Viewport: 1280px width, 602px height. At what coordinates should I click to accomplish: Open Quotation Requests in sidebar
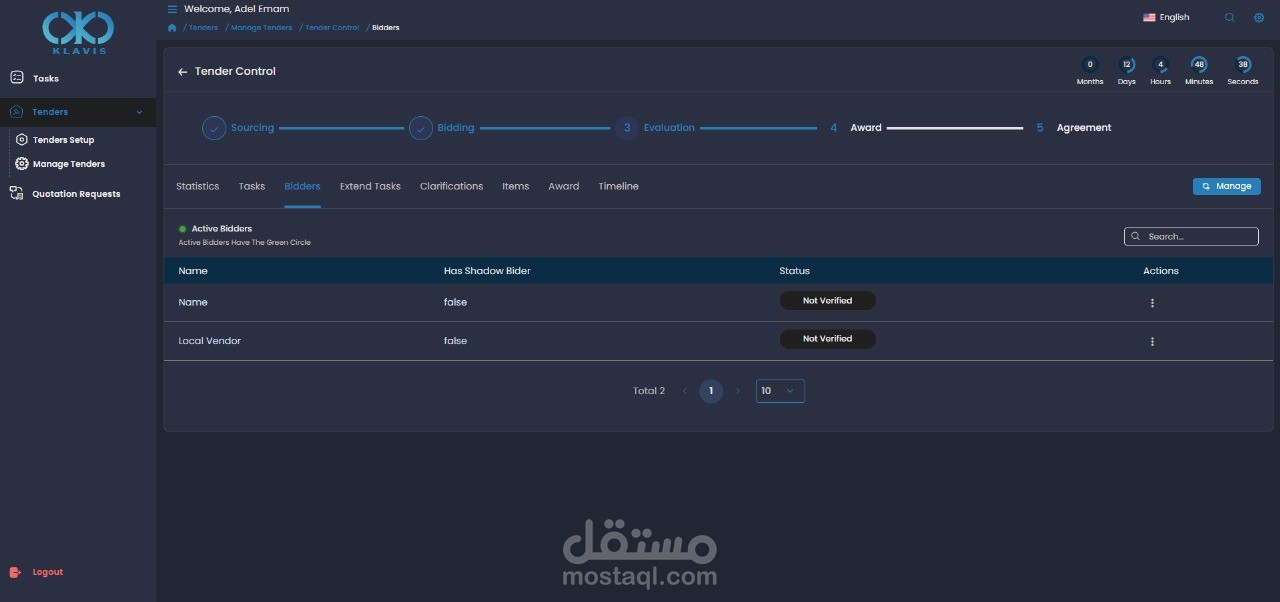click(76, 194)
